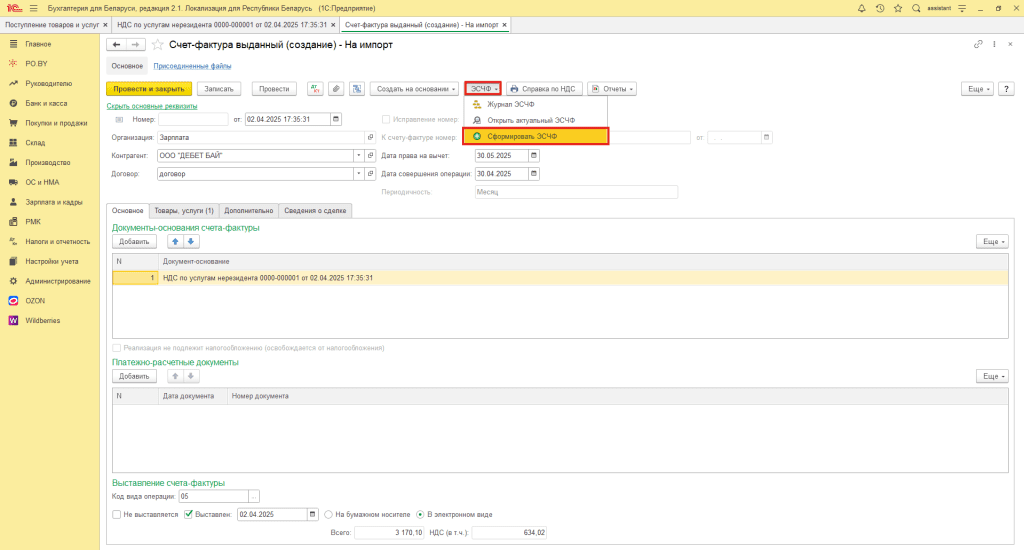Screen dimensions: 1024x550
Task: Switch to Товары, услуги (1) tab
Action: [184, 211]
